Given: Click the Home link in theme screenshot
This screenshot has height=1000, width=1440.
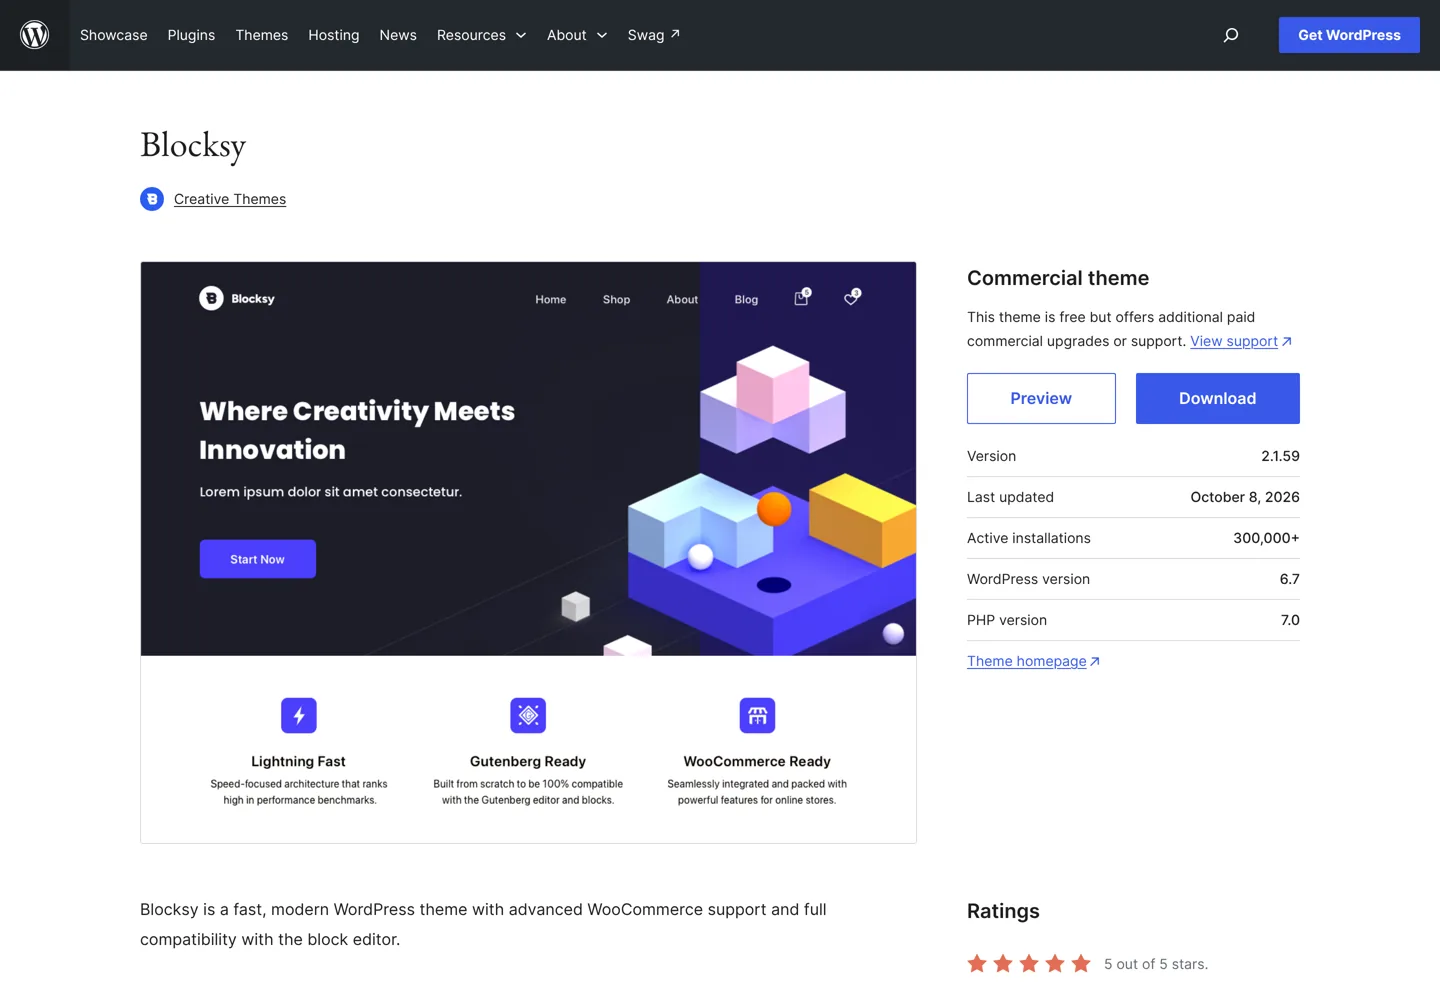Looking at the screenshot, I should 550,299.
